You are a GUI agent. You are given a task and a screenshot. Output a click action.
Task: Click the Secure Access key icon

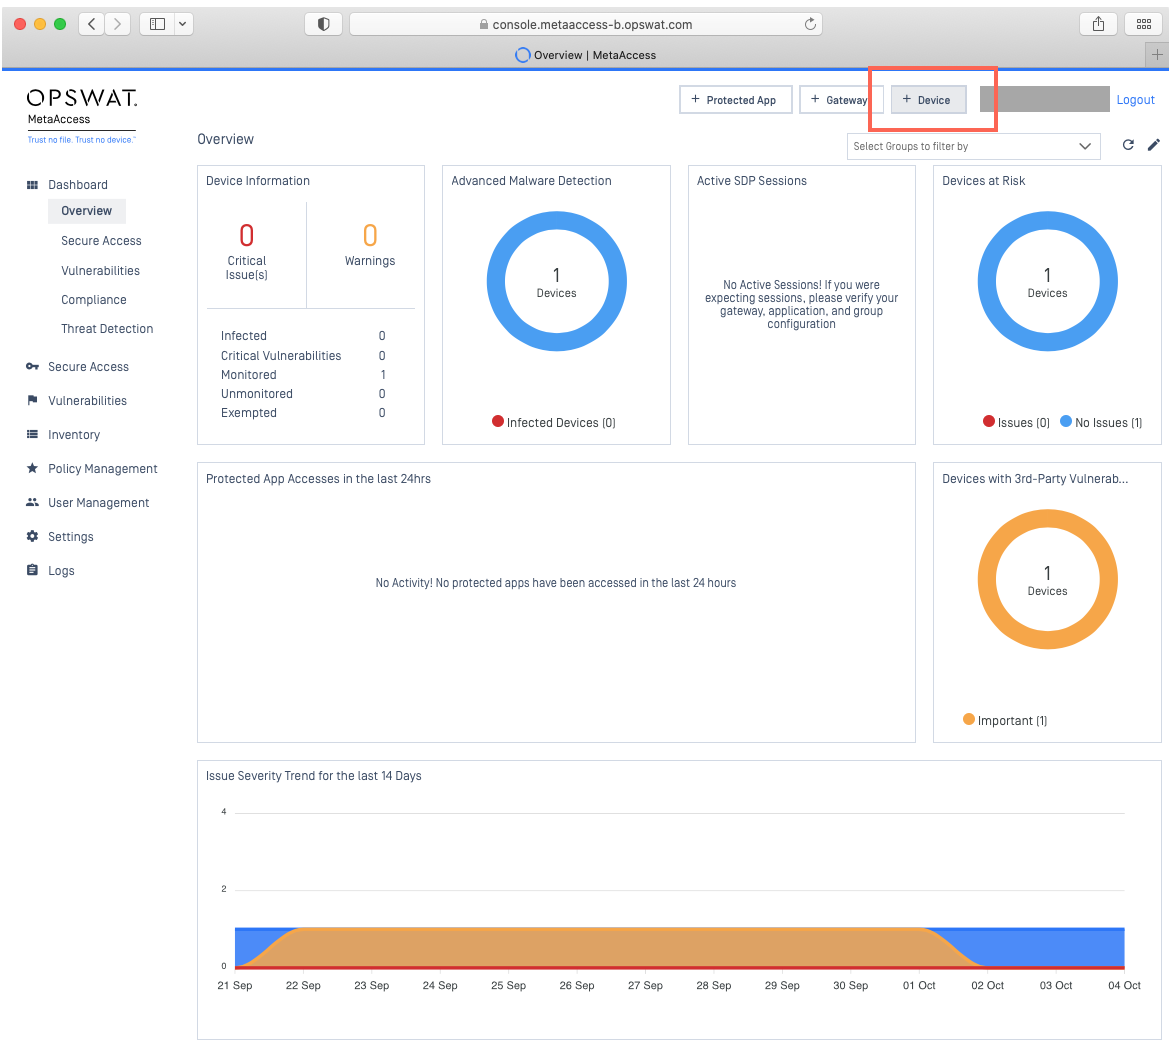point(32,367)
